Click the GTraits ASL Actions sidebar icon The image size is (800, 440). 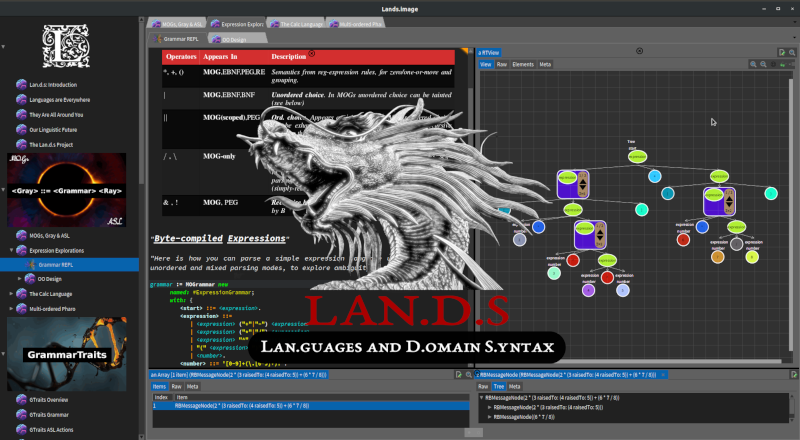tap(21, 429)
